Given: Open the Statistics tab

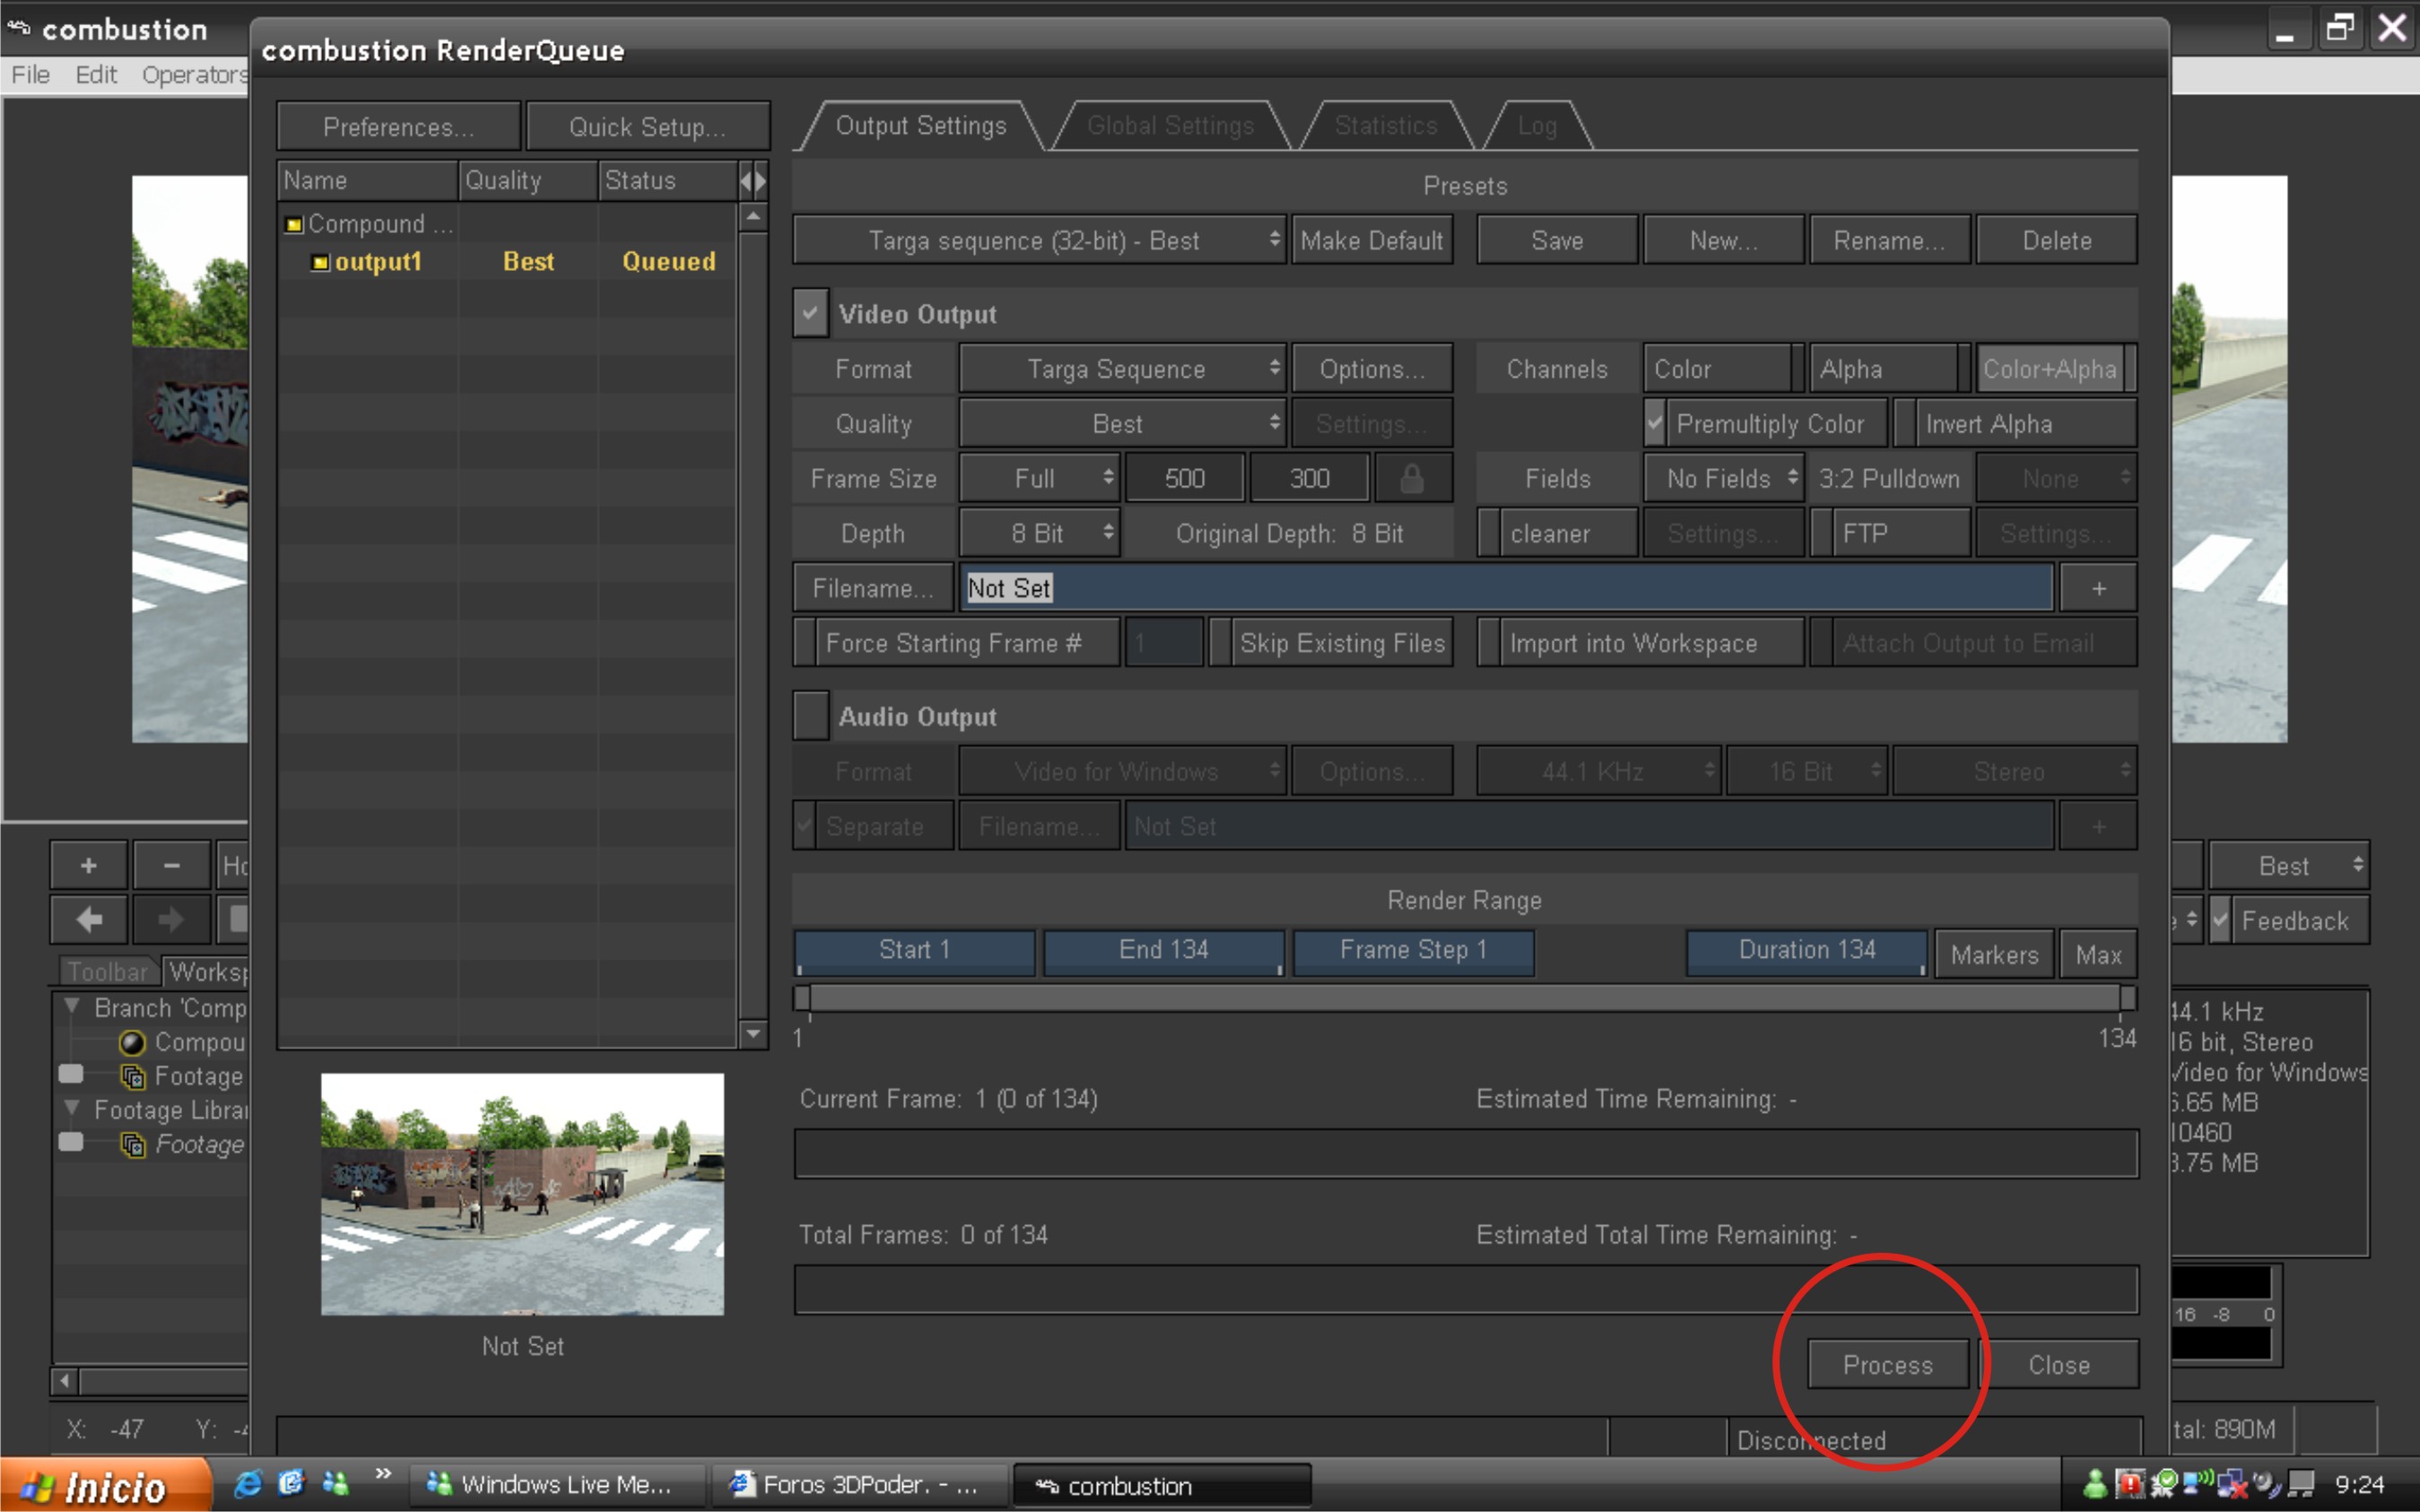Looking at the screenshot, I should point(1385,126).
